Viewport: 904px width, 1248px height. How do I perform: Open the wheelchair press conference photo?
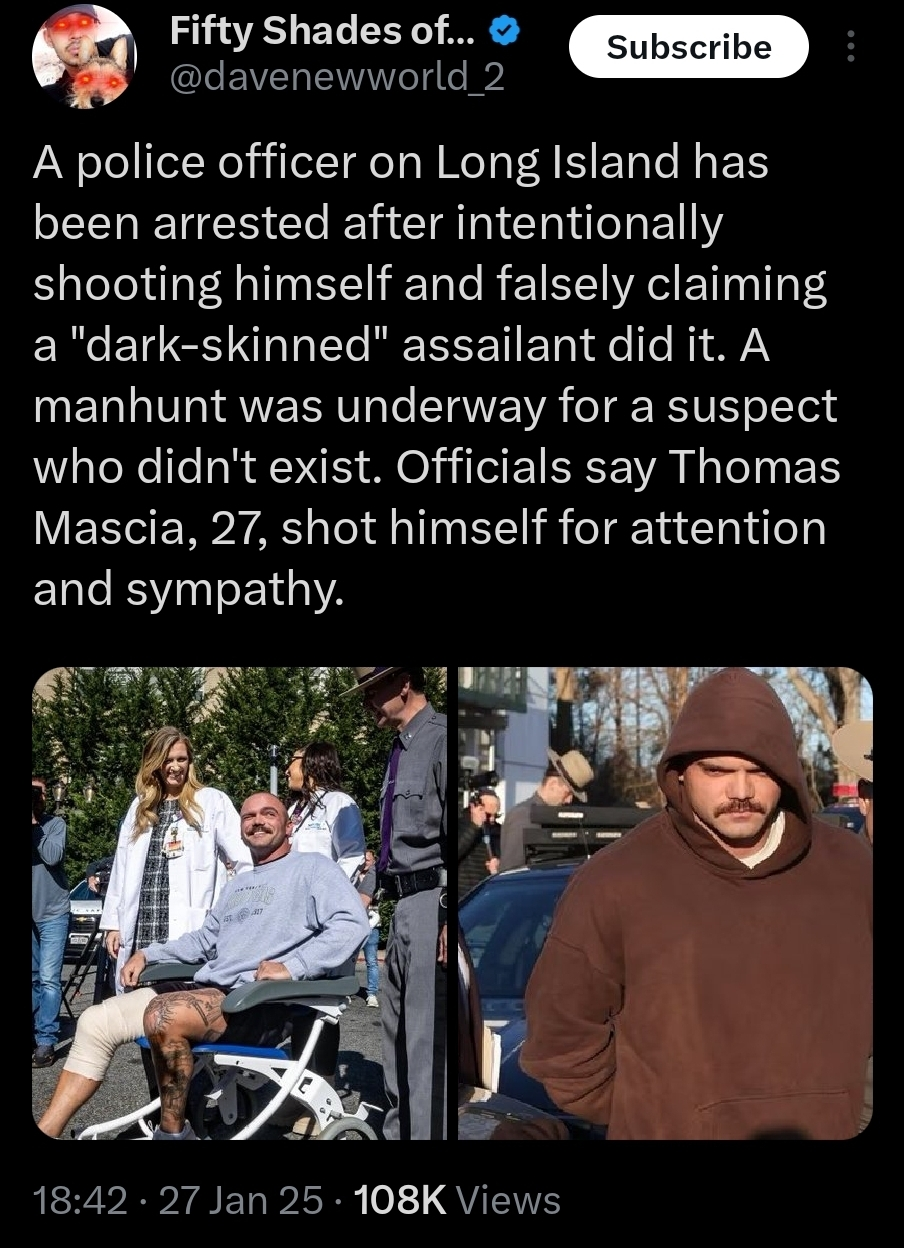(240, 903)
